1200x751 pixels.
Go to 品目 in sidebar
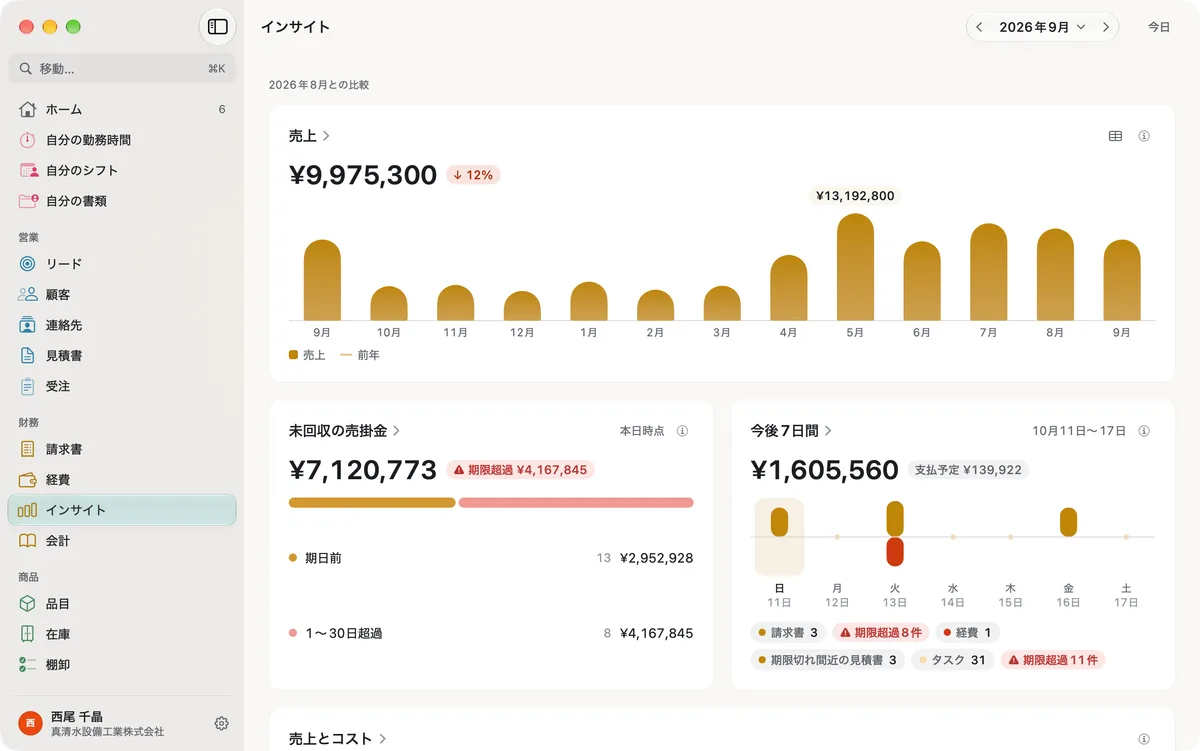click(x=122, y=604)
